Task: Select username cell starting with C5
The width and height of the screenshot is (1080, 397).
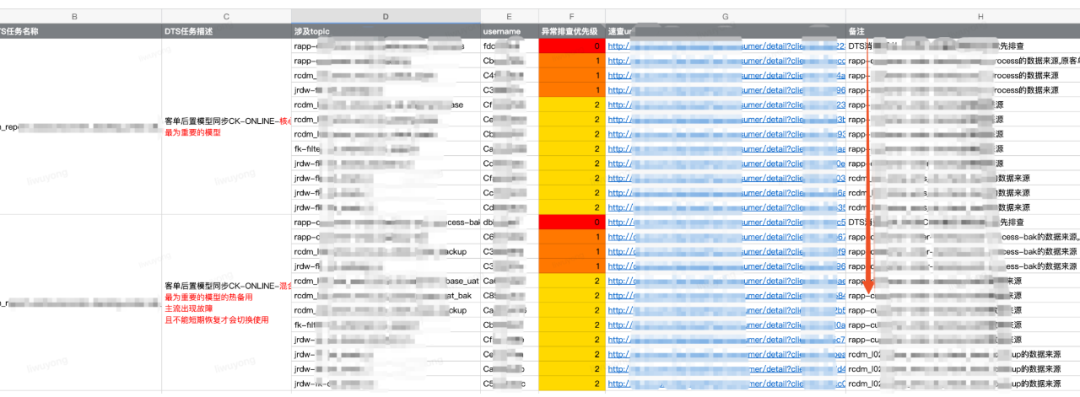Action: click(509, 383)
